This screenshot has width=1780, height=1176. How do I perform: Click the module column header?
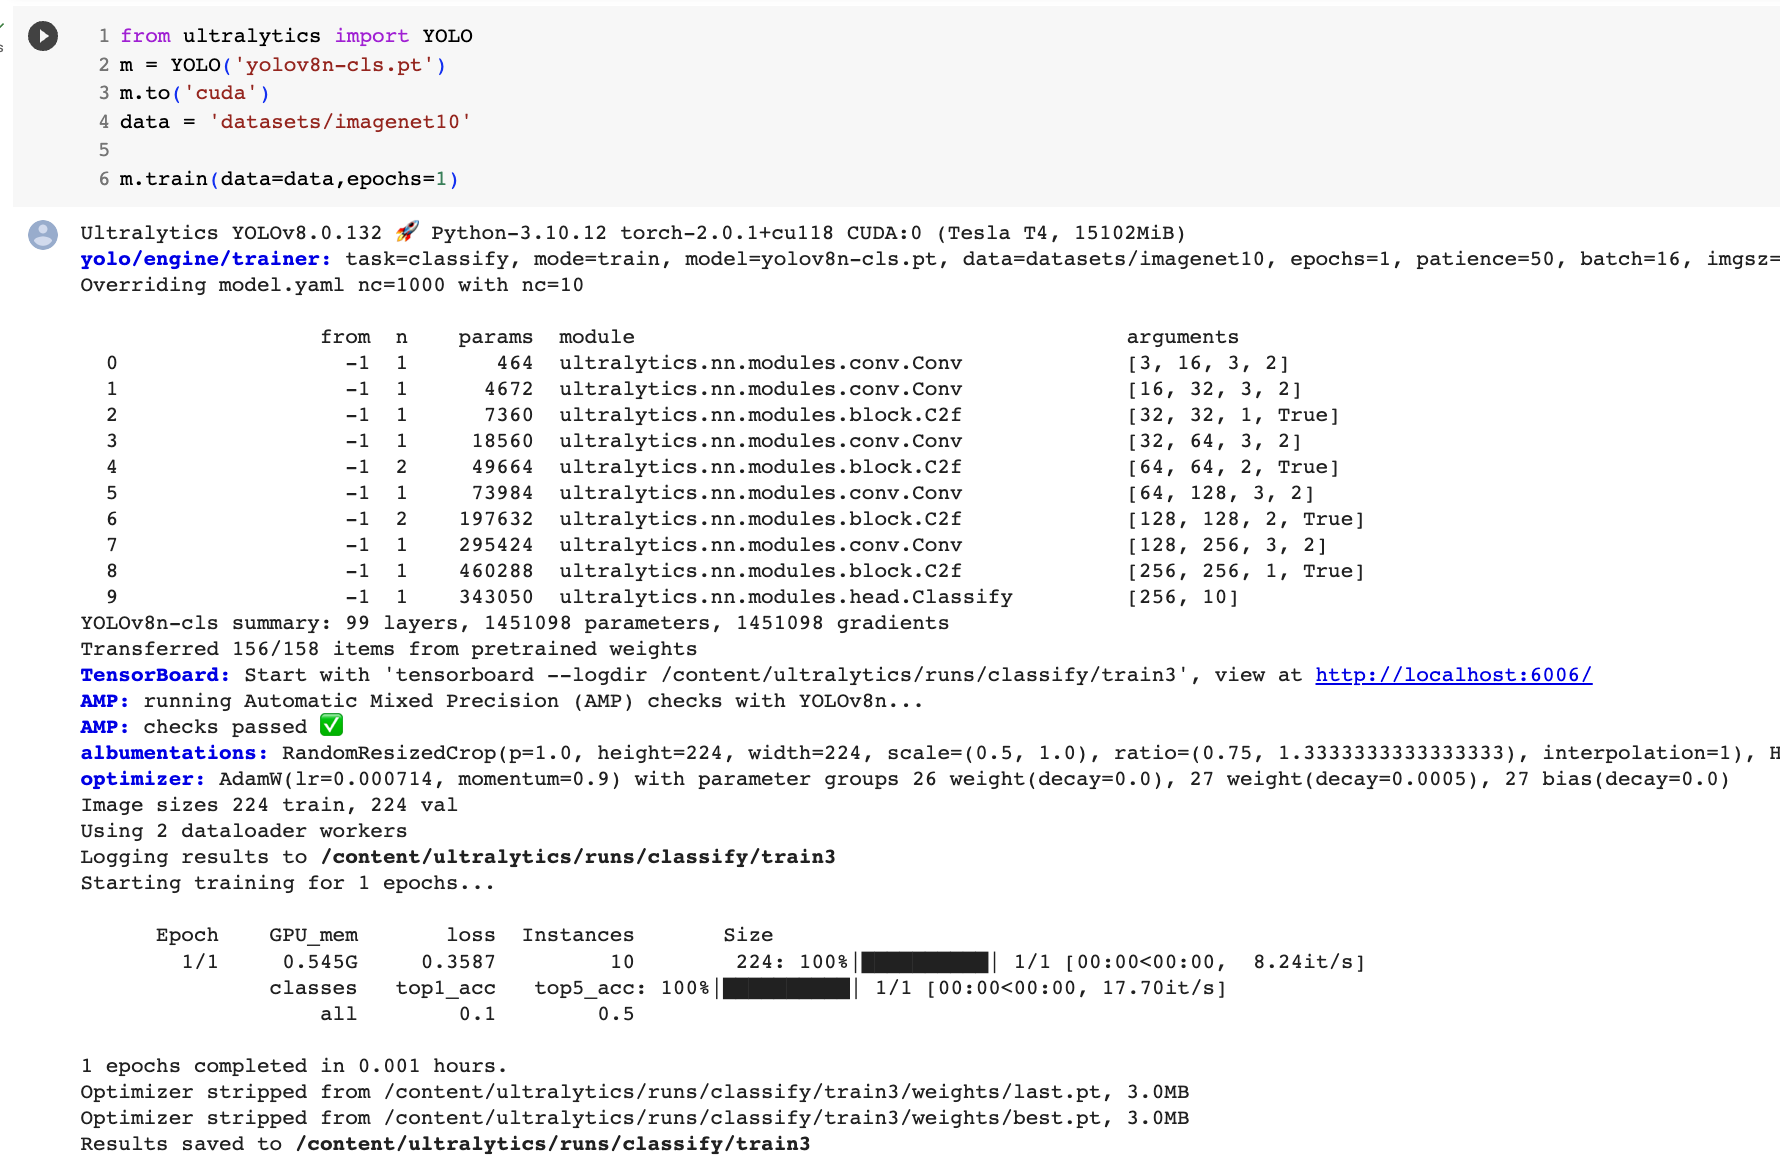point(597,337)
